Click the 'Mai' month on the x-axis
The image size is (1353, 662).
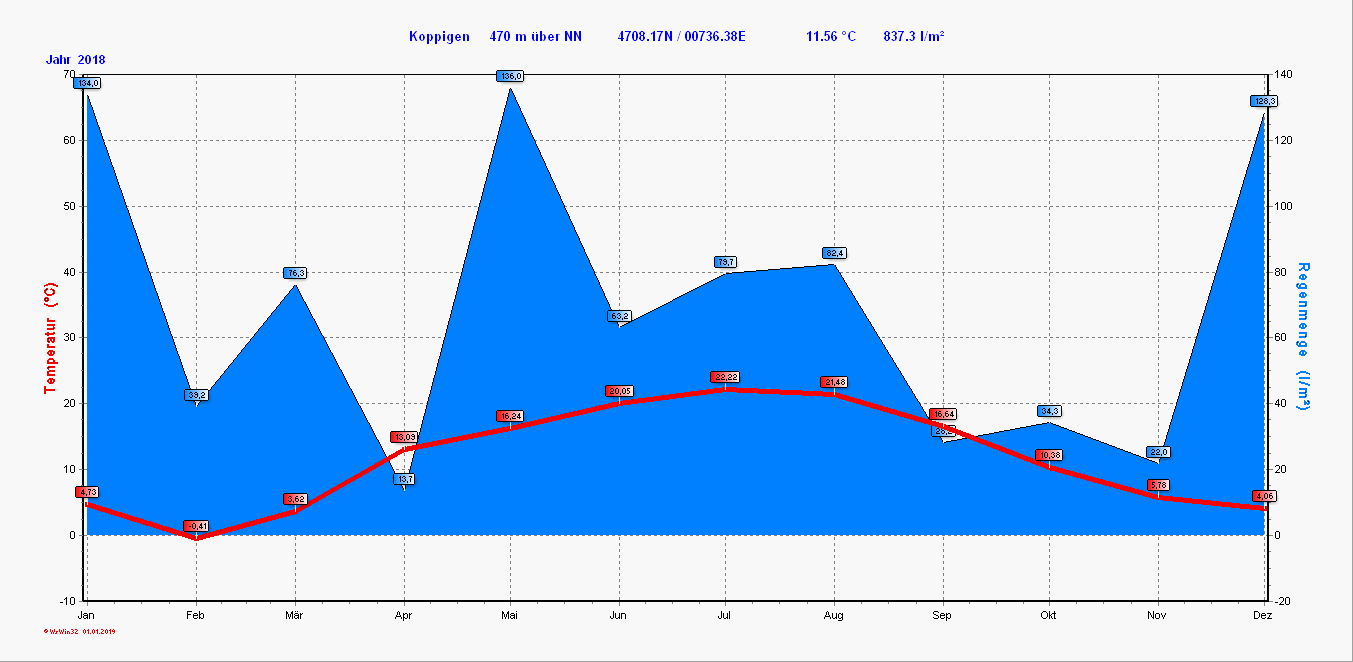click(510, 616)
